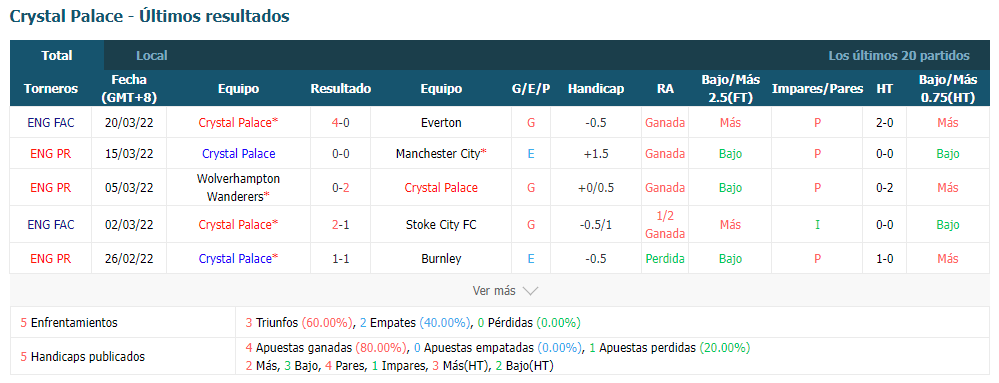Click the Ver más text
This screenshot has width=999, height=383.
click(494, 291)
